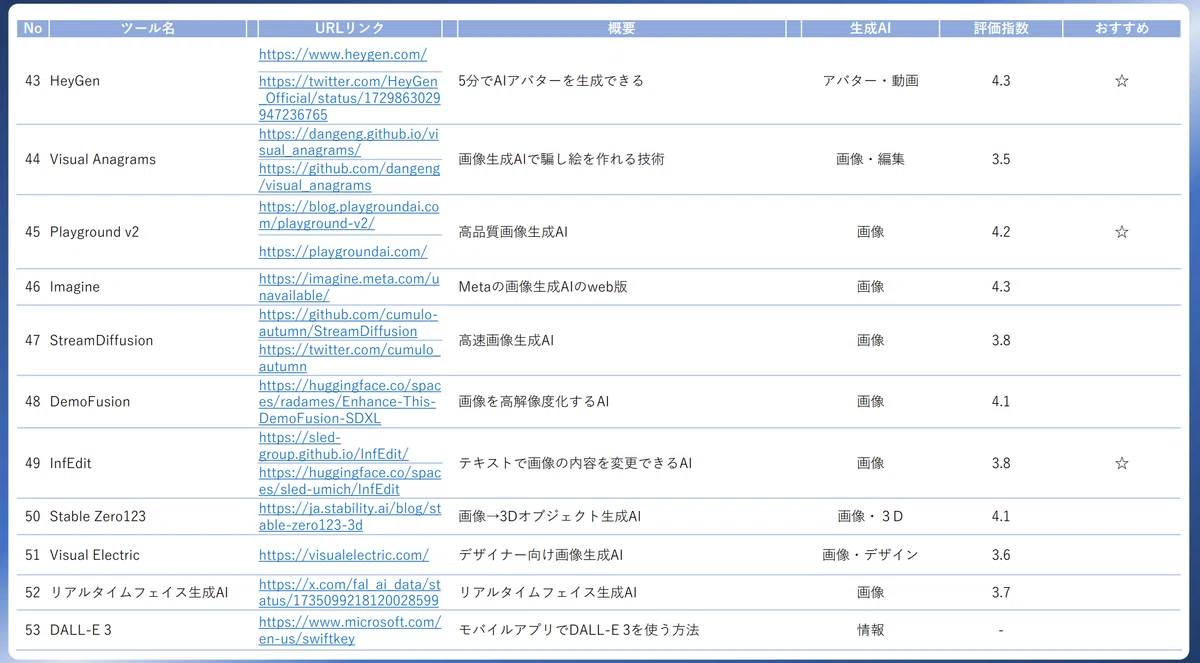
Task: Select the 画像・デザイン category cell
Action: point(870,554)
